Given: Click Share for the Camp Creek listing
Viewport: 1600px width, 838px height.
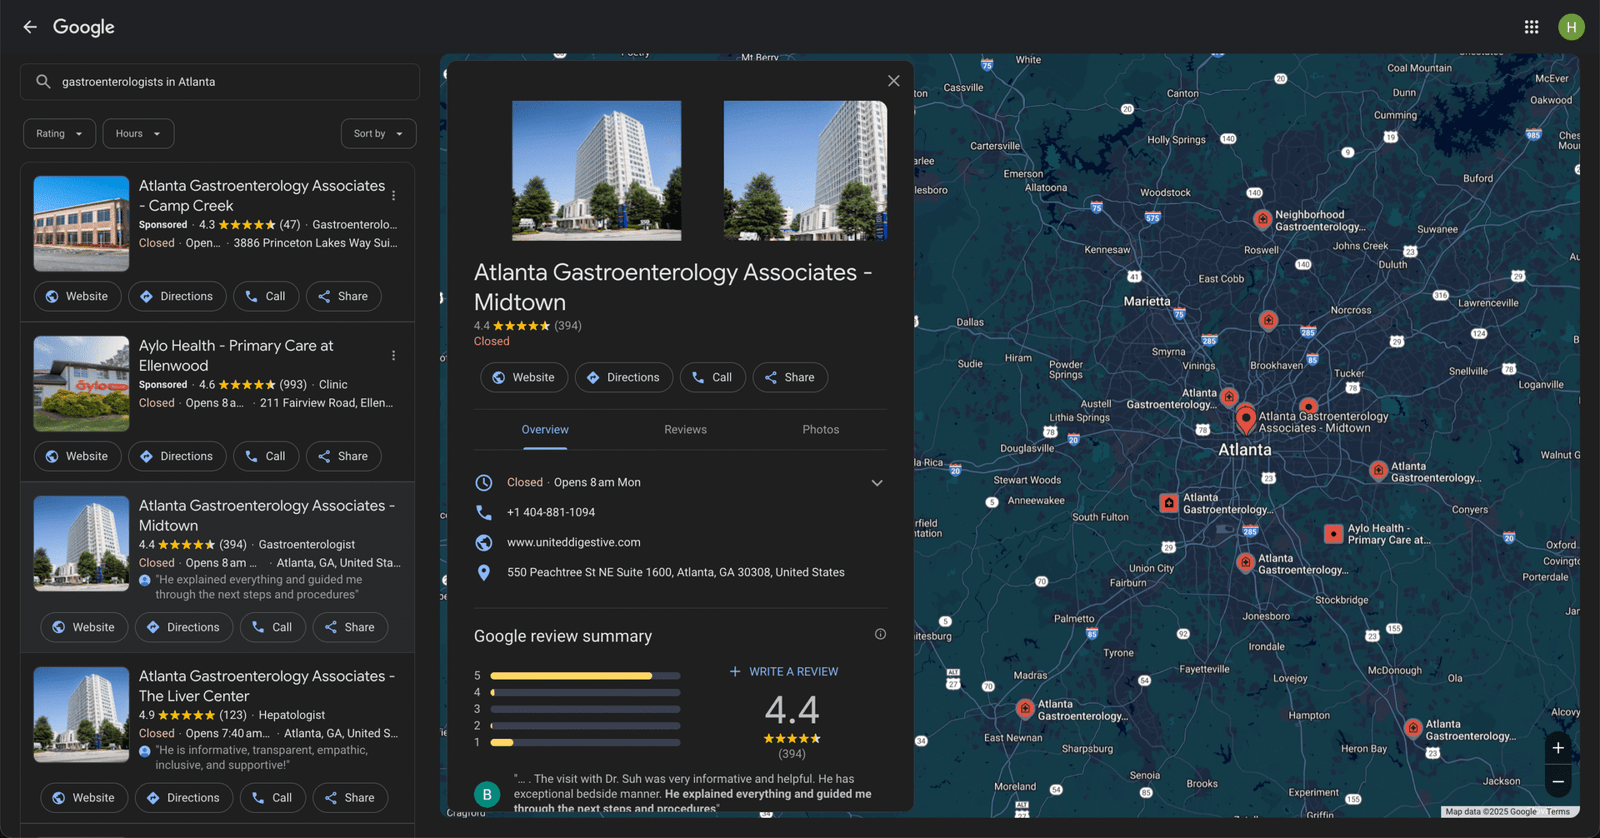Looking at the screenshot, I should [x=343, y=297].
